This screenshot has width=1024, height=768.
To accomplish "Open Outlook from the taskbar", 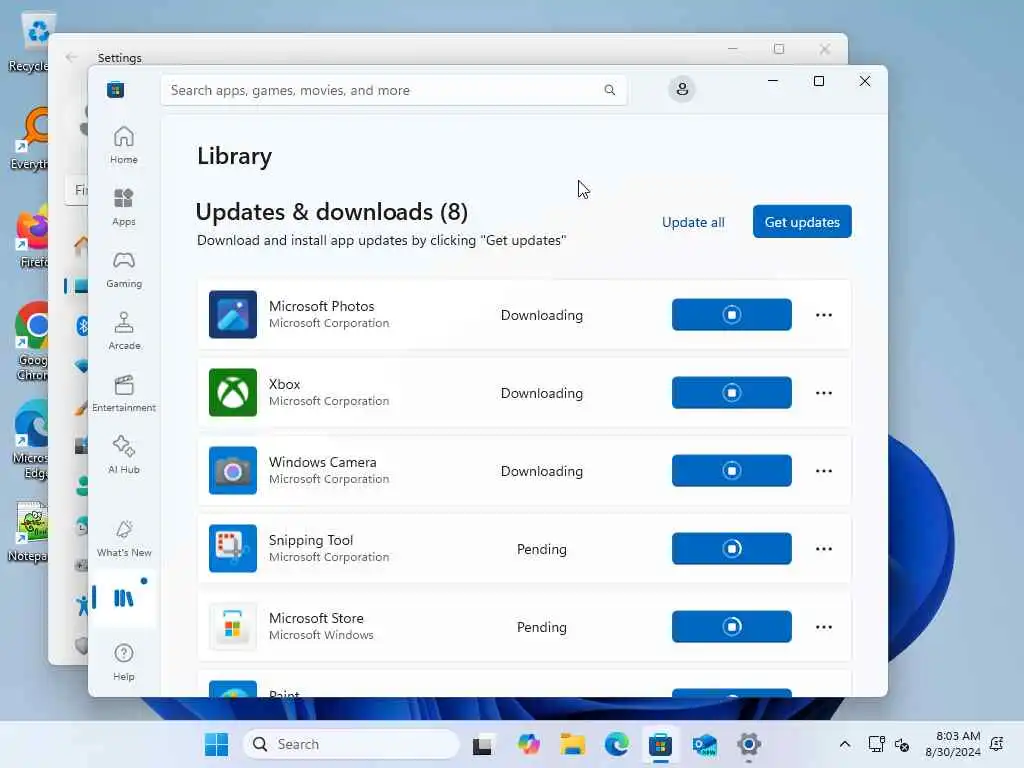I will pos(705,744).
